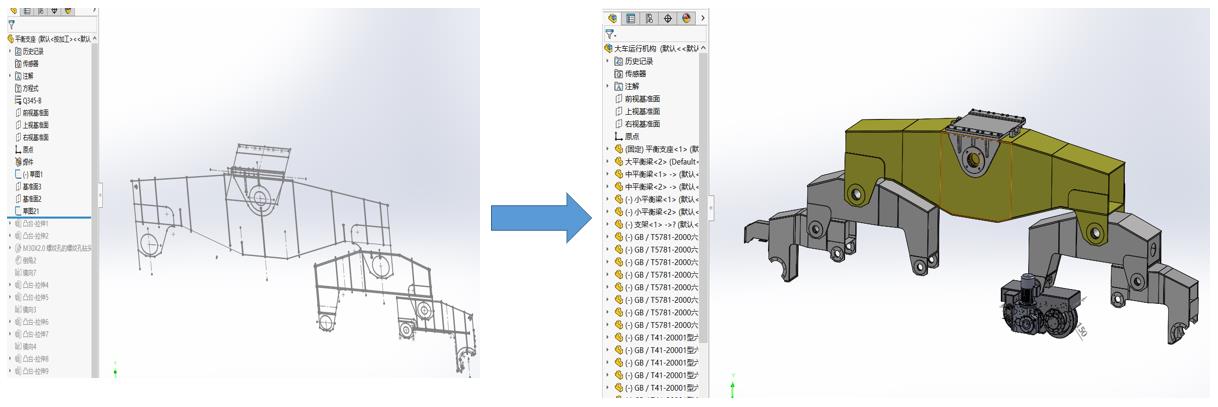The width and height of the screenshot is (1218, 407).
Task: Select the Q345-B material in the part tree
Action: (32, 100)
